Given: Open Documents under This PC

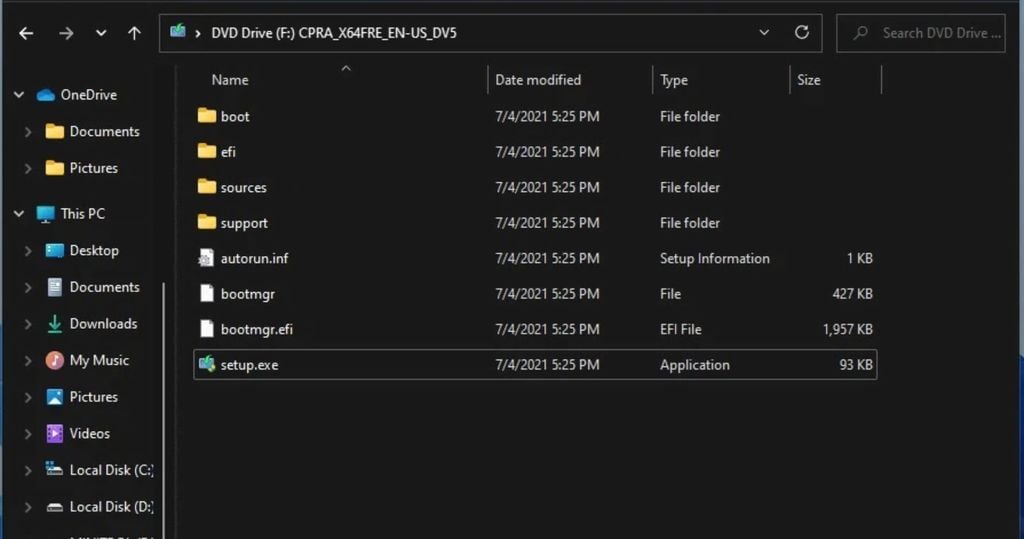Looking at the screenshot, I should click(x=104, y=287).
